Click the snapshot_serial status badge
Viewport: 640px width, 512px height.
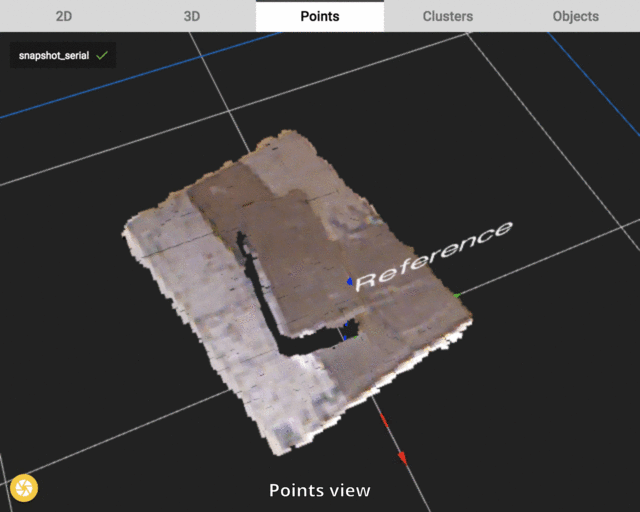(x=63, y=55)
